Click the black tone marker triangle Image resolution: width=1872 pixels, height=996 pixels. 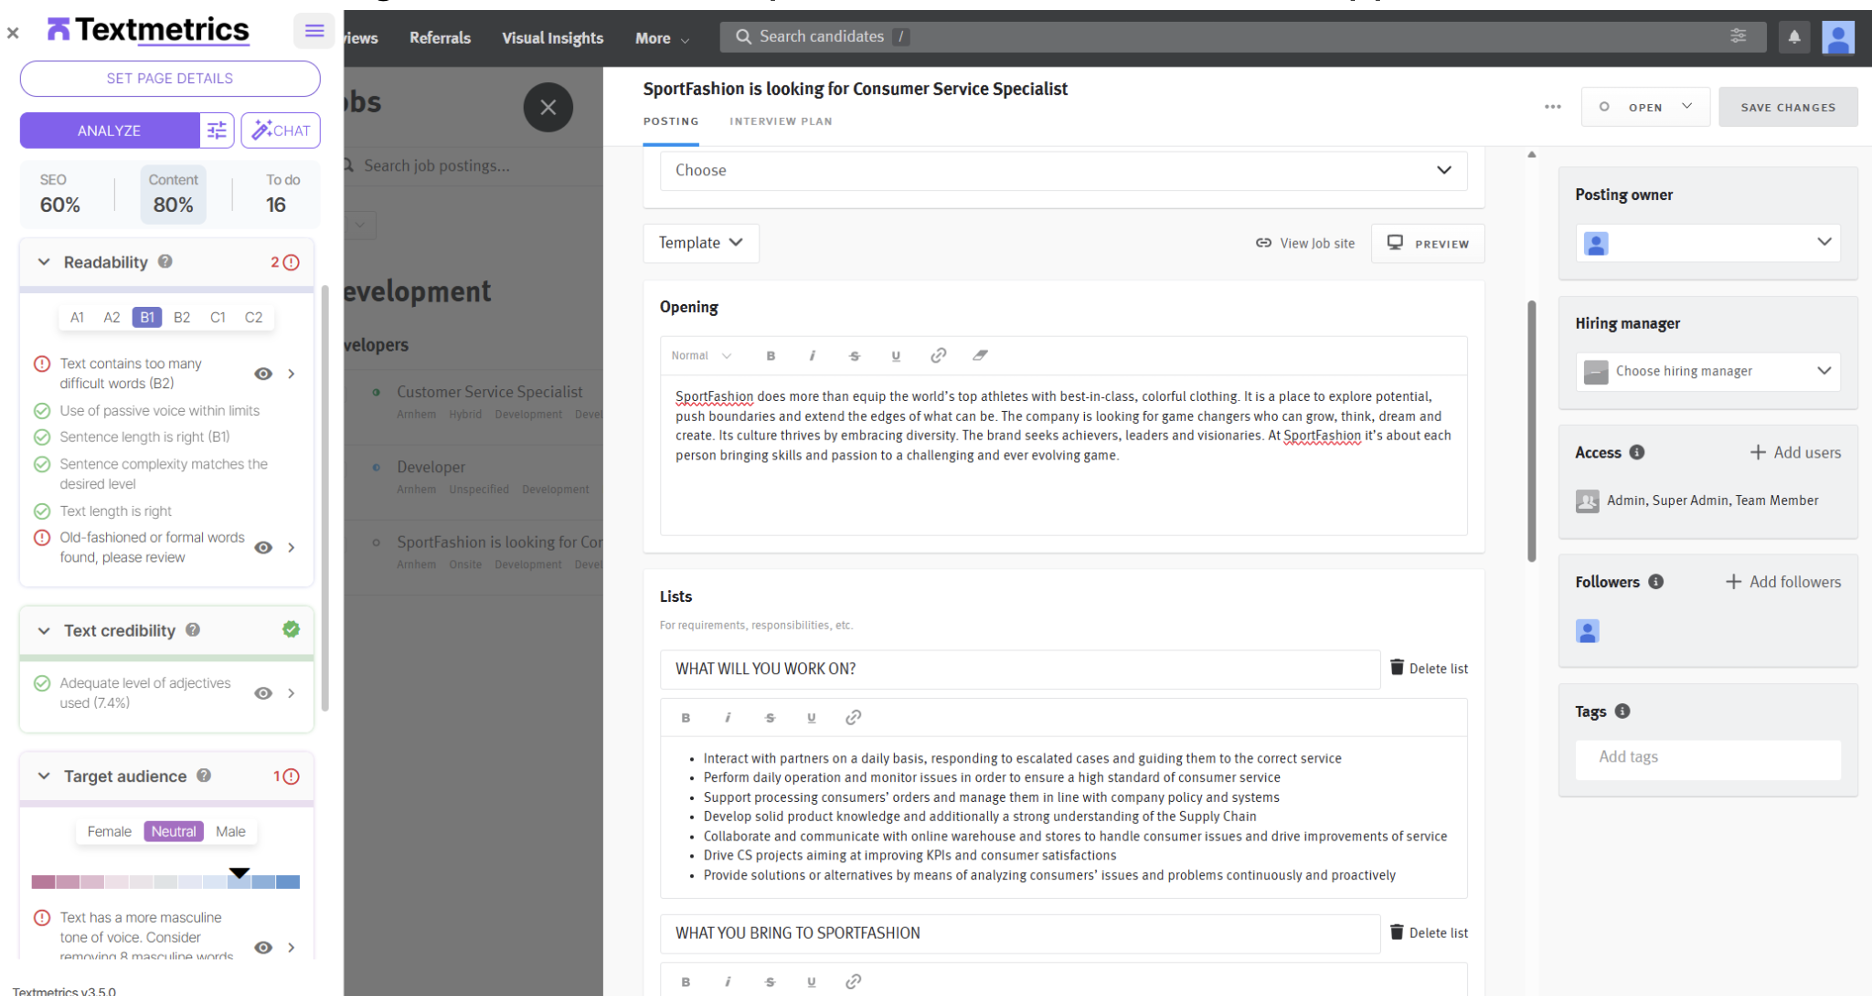239,873
